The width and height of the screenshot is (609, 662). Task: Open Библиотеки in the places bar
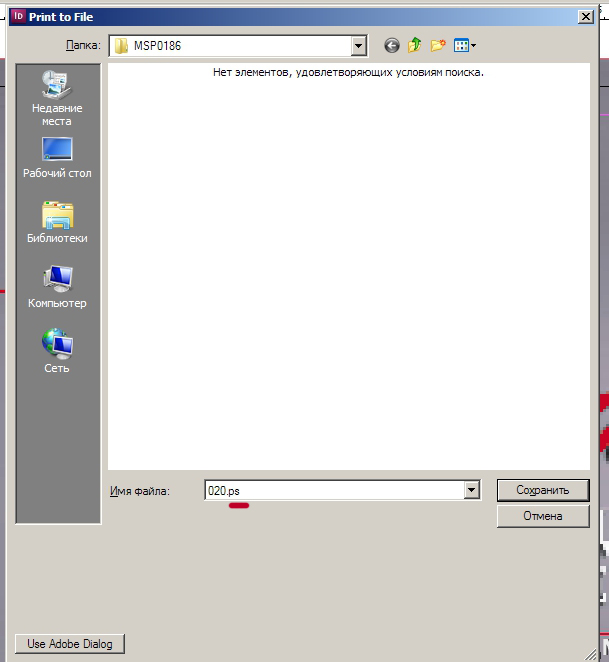coord(57,222)
